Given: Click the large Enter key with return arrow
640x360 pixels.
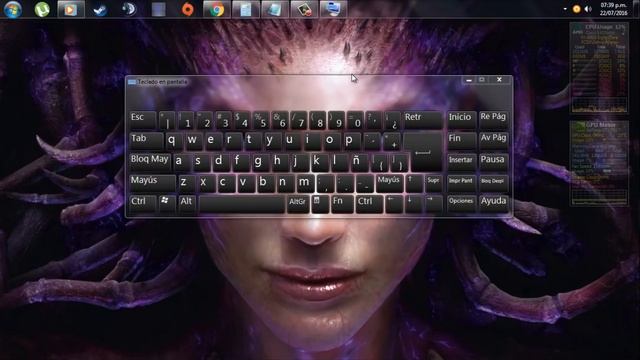Looking at the screenshot, I should coord(423,152).
